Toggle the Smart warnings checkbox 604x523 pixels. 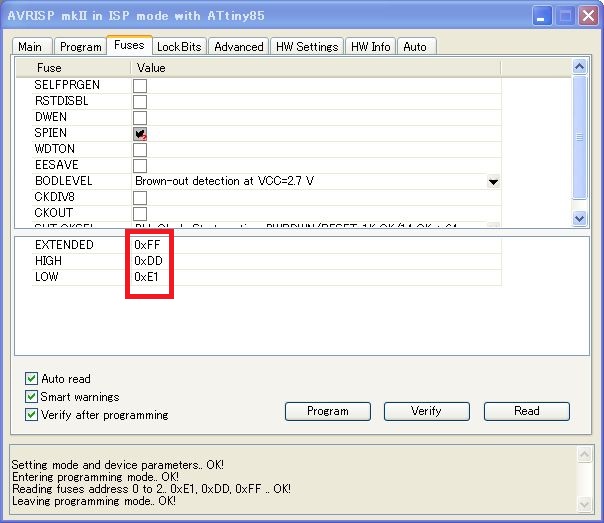[32, 397]
